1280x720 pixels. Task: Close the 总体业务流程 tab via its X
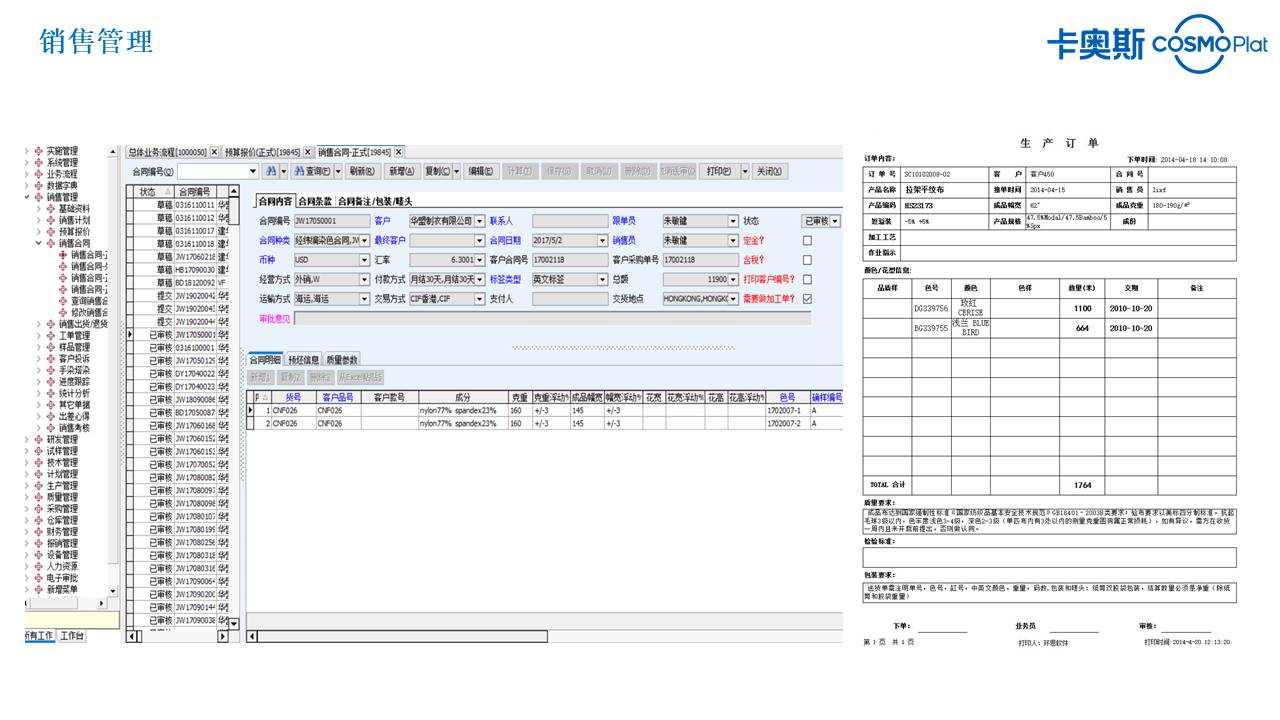[214, 152]
